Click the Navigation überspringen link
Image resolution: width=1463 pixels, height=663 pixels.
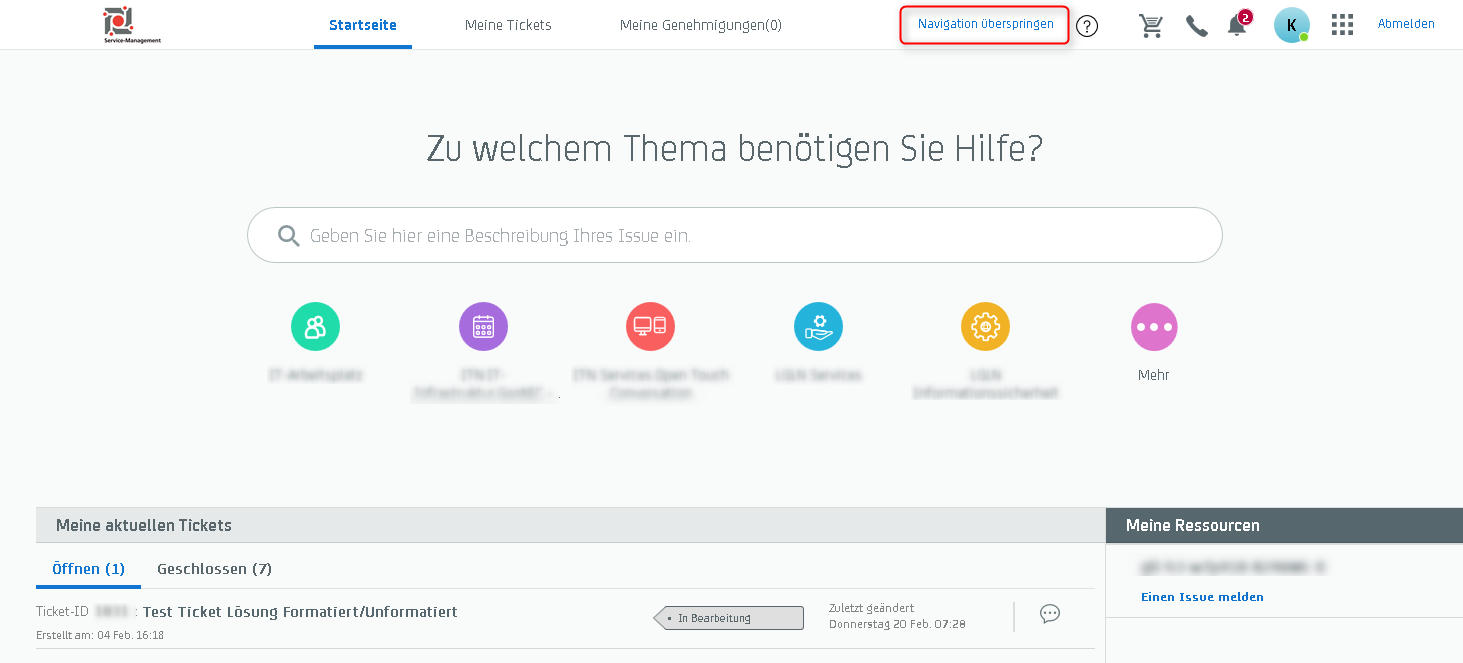point(983,23)
